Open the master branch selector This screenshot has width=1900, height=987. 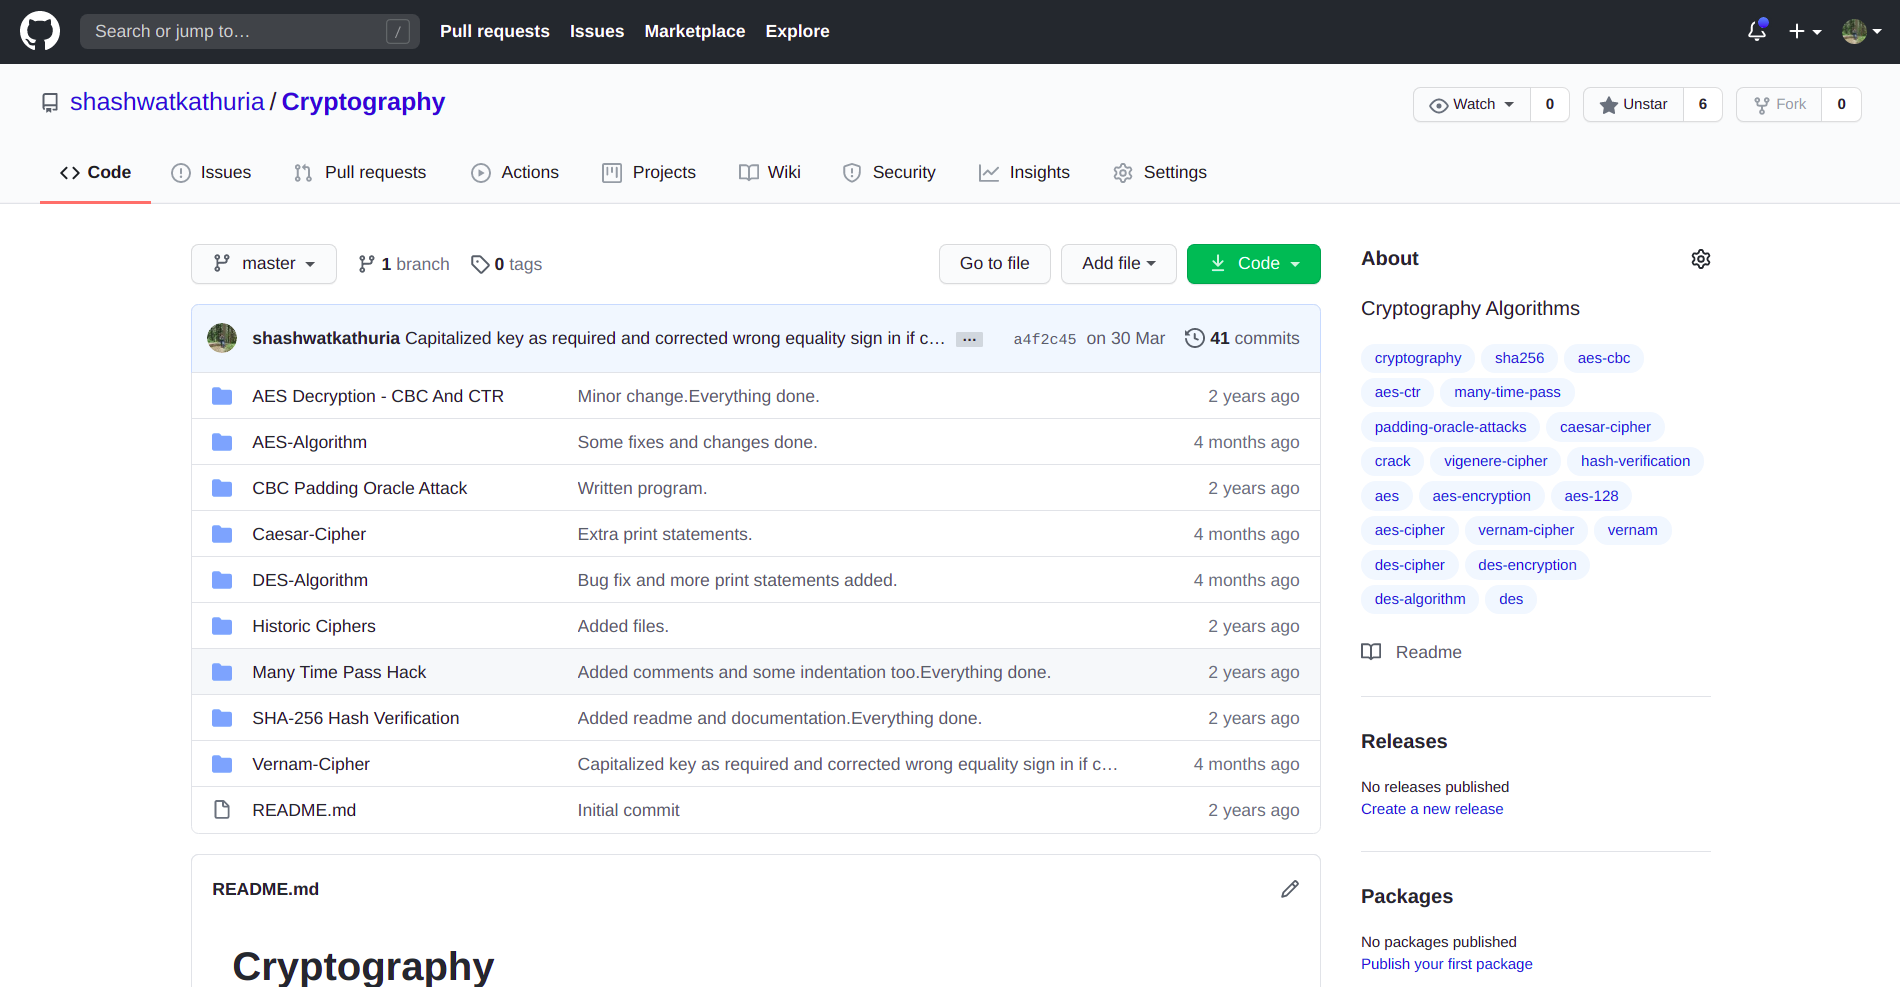[x=264, y=264]
